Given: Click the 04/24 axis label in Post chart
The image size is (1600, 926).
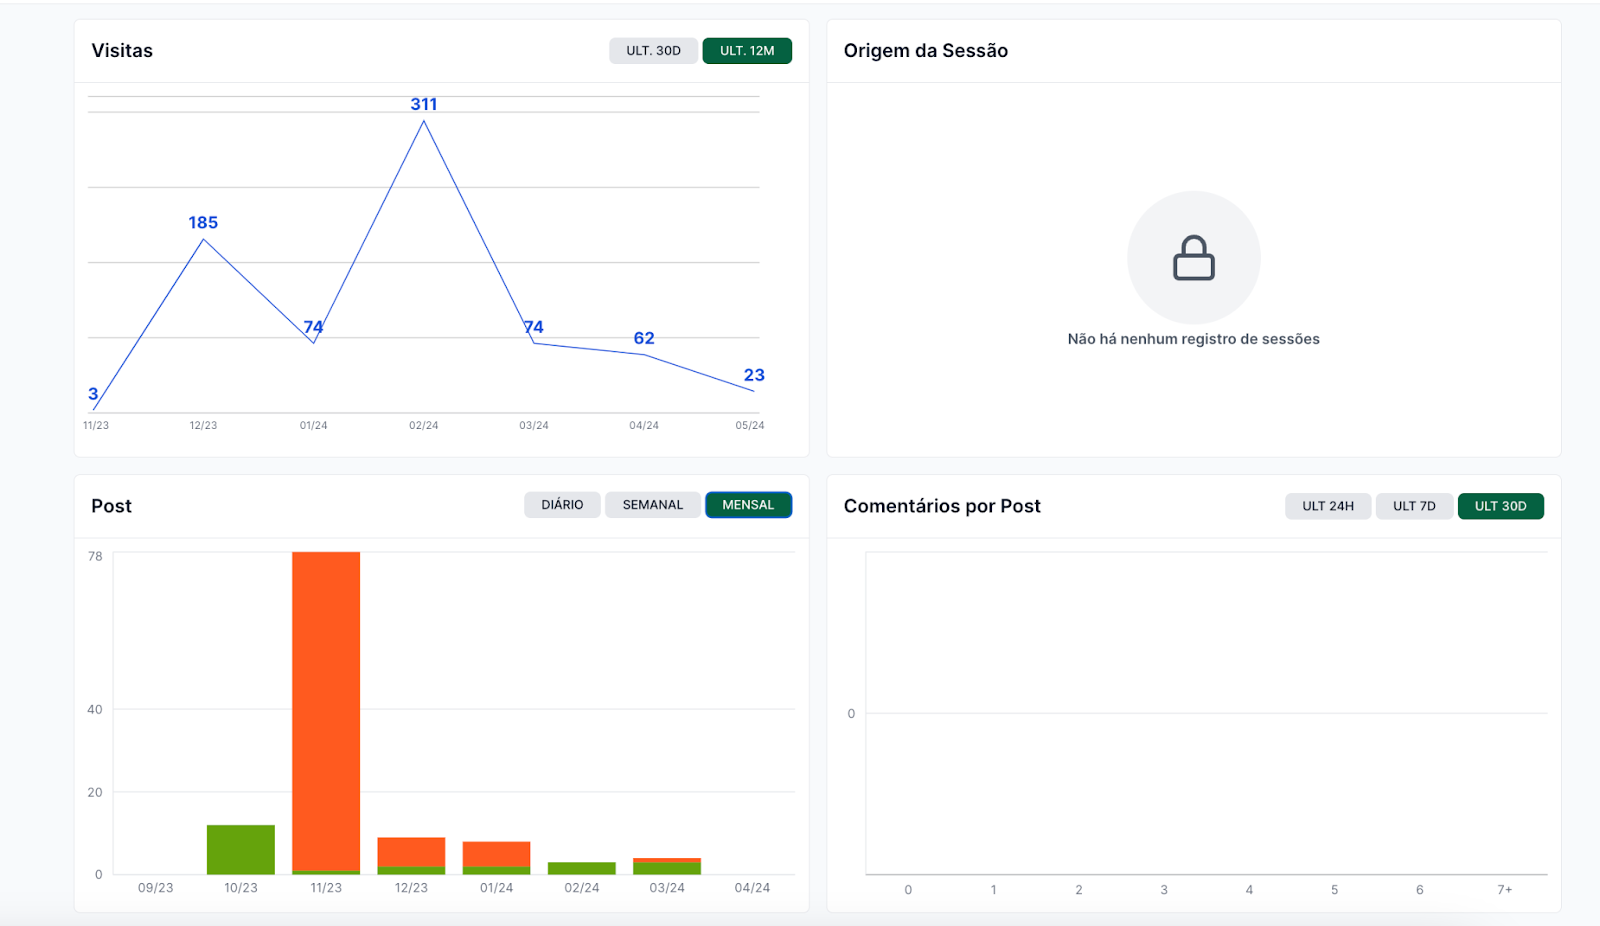Looking at the screenshot, I should 752,888.
